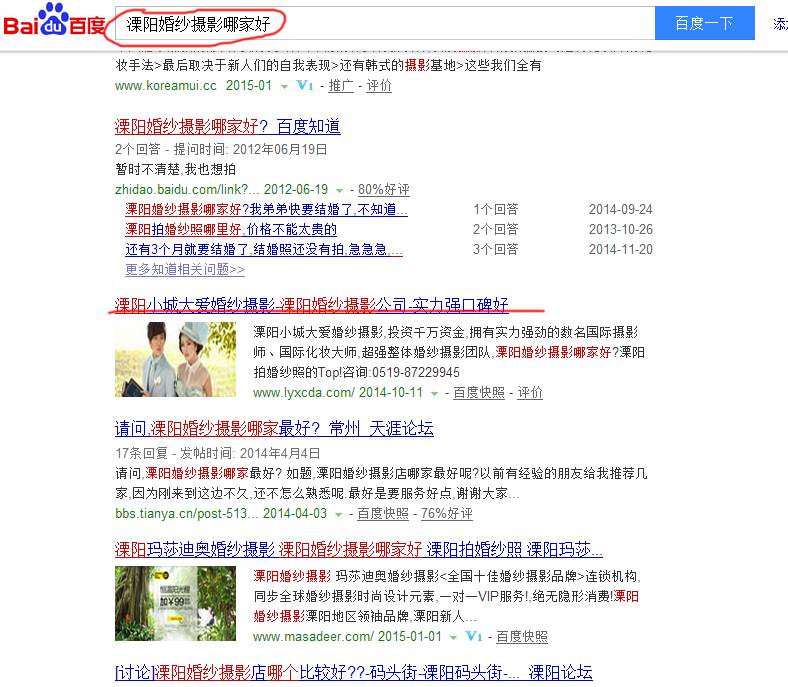
Task: Open [讨论]溧阳婚纱摄影店哪个比较好 溧阳论坛 result
Action: [354, 672]
